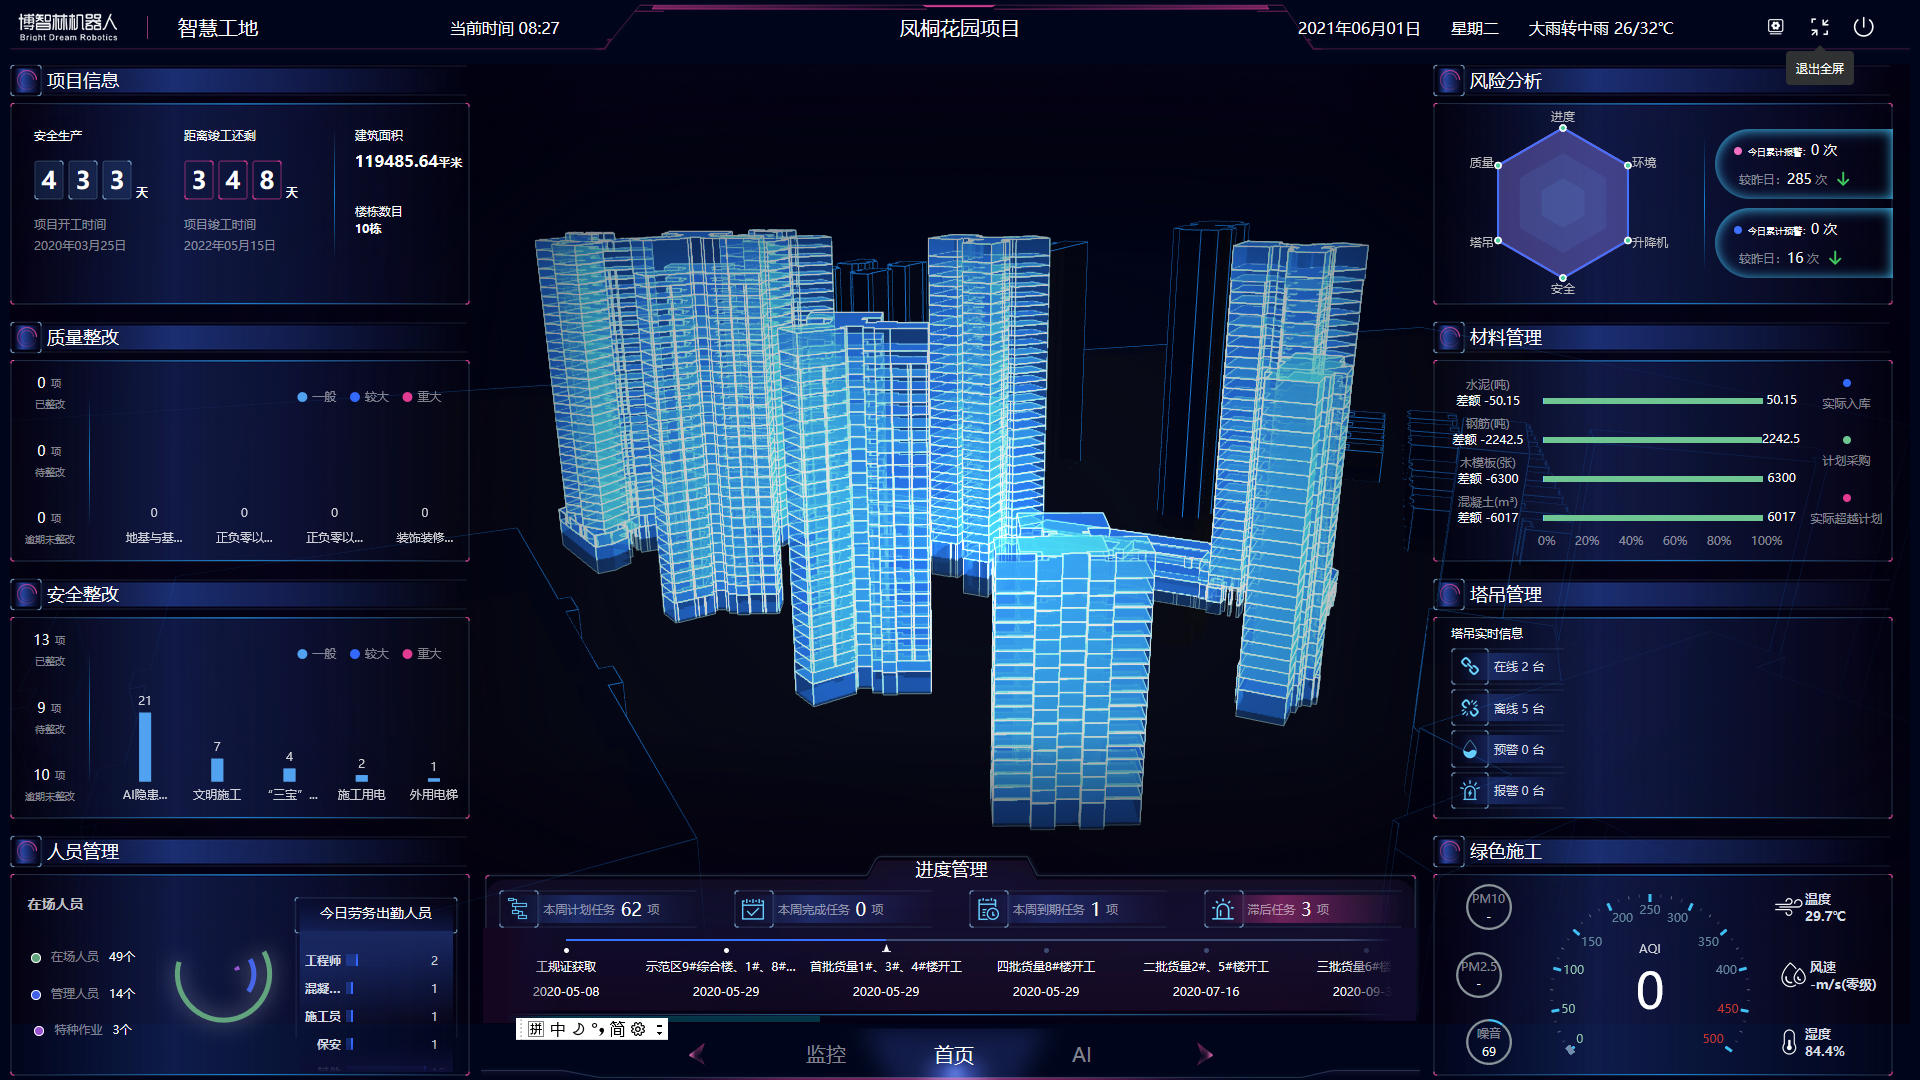Viewport: 1920px width, 1080px height.
Task: Click the right arrow beside AI tab
Action: coord(1204,1054)
